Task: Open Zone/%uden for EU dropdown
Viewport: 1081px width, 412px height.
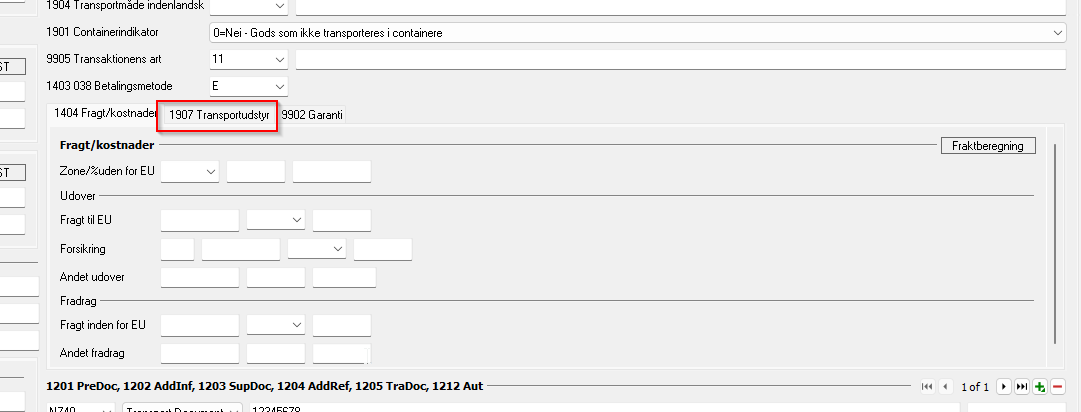Action: [211, 172]
